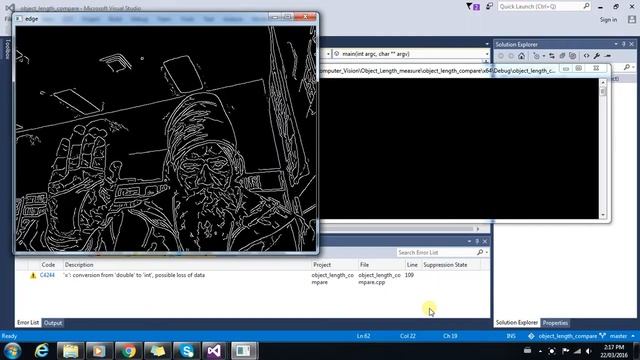
Task: Expand the Pending Changes Filter dropdown arrow
Action: (544, 56)
